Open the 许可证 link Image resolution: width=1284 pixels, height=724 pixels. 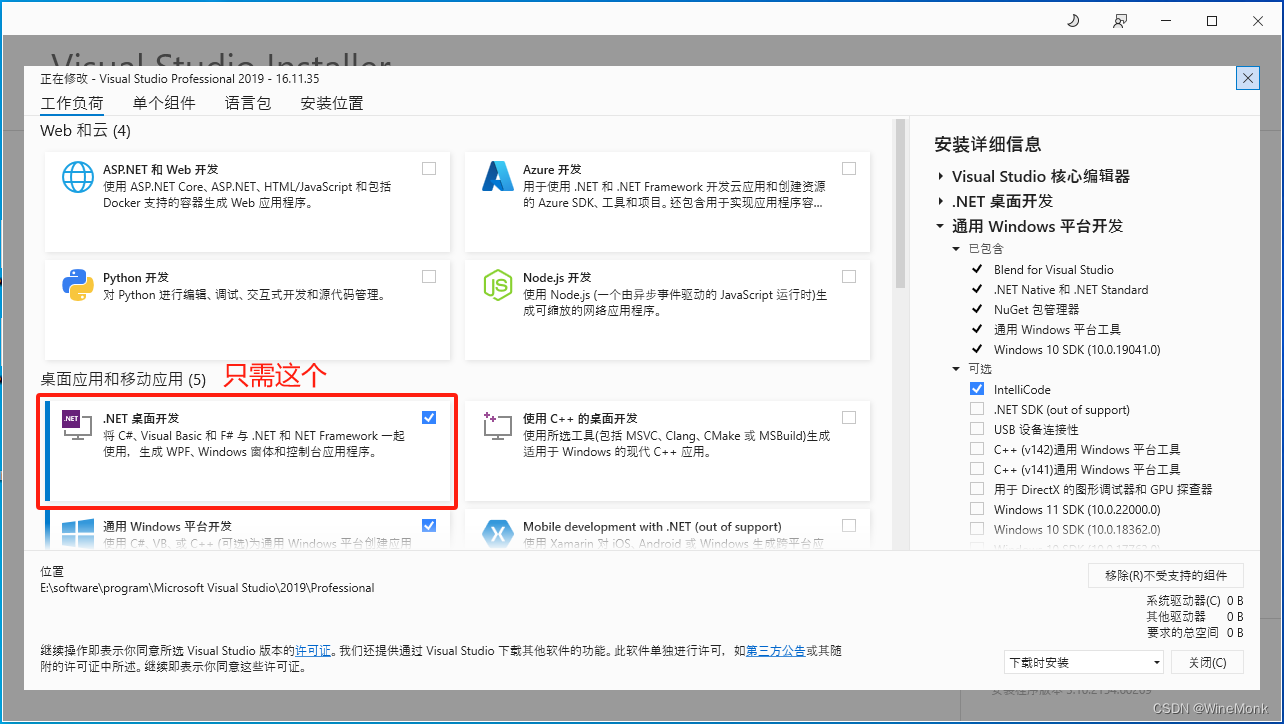pos(313,650)
